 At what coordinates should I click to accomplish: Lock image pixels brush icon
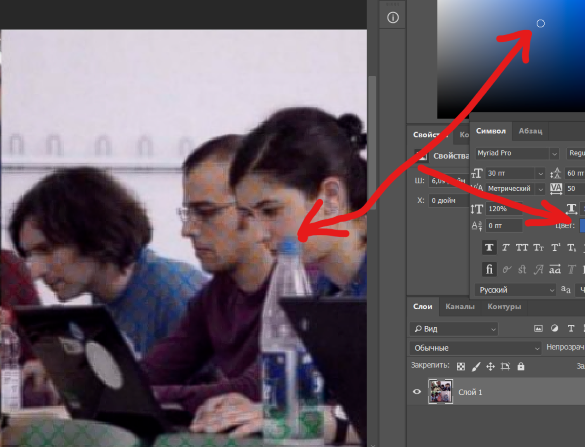(x=476, y=367)
